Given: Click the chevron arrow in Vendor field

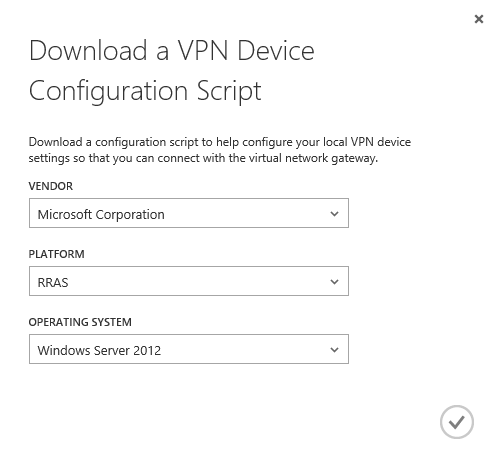Looking at the screenshot, I should pyautogui.click(x=334, y=214).
